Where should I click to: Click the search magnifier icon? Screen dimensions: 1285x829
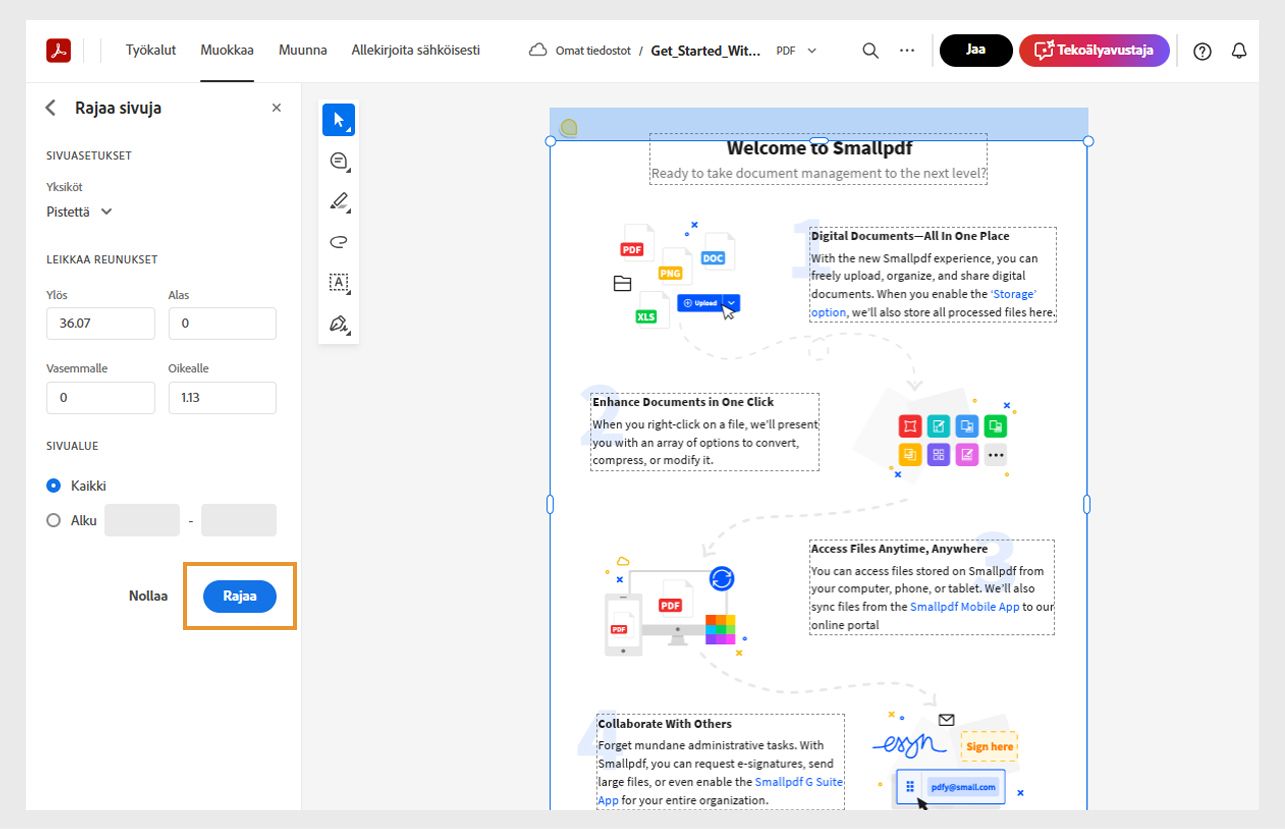(870, 50)
